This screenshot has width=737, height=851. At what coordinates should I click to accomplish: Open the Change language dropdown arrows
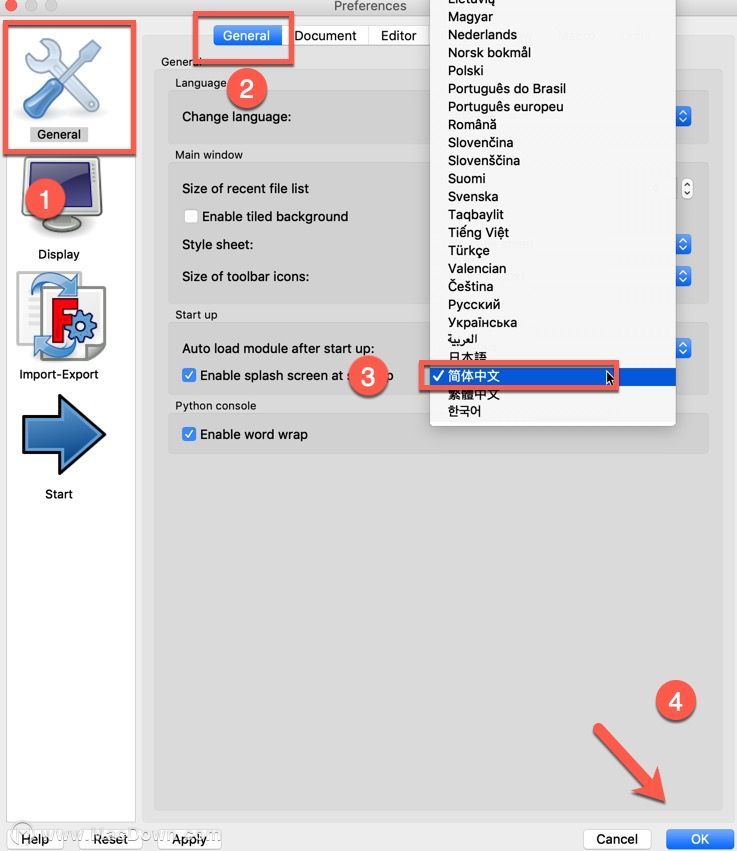(683, 117)
